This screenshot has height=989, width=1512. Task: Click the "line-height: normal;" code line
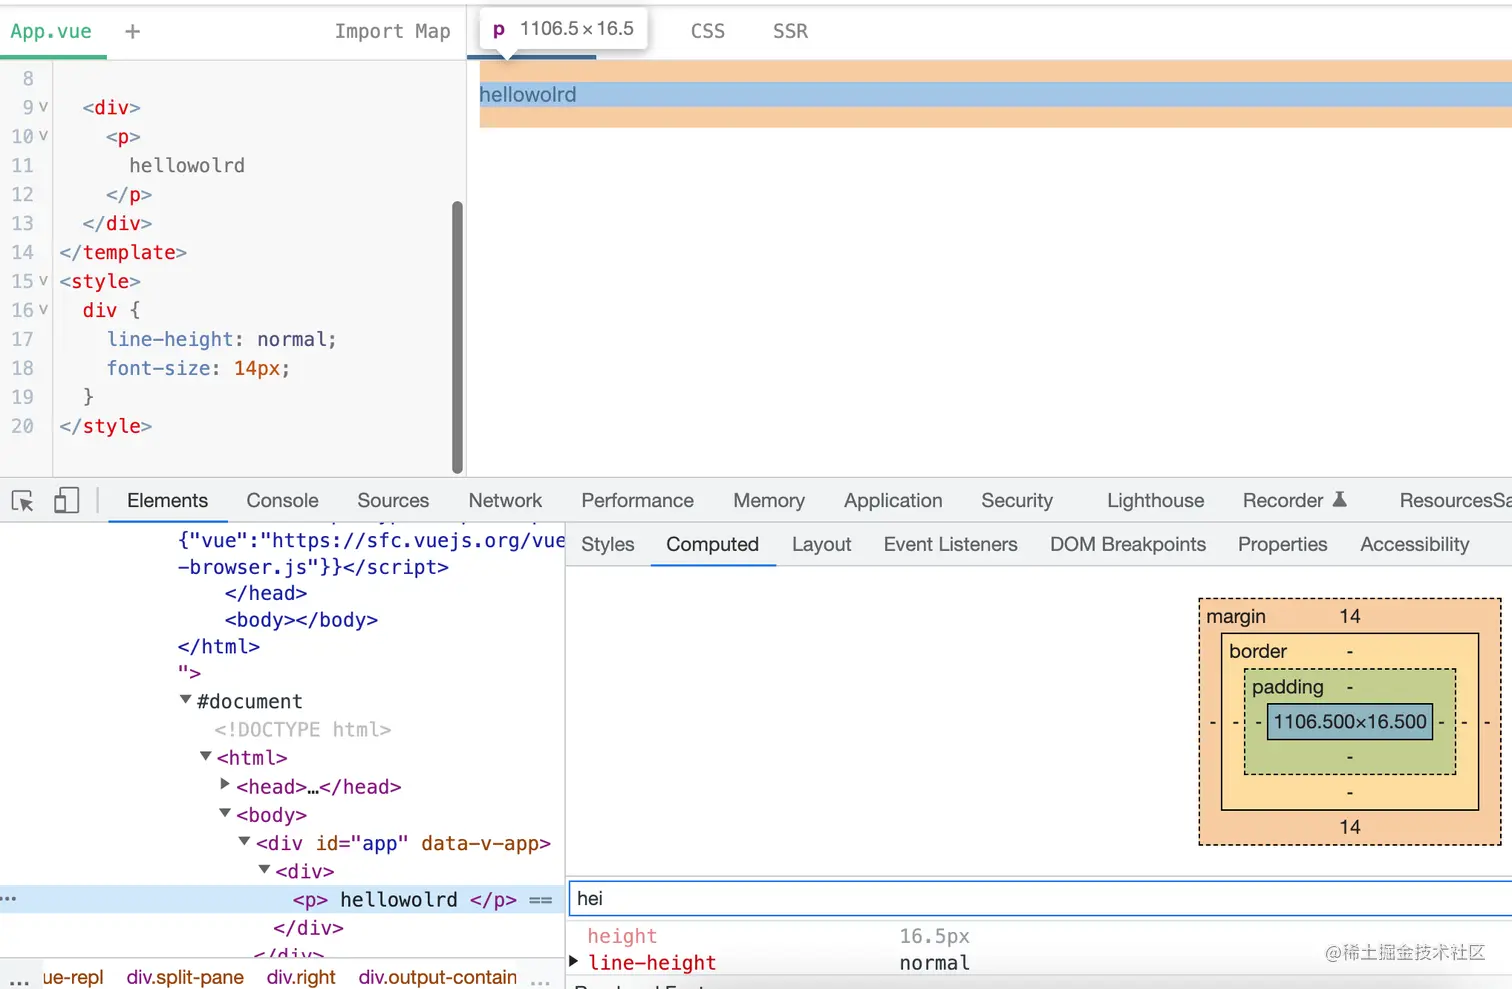click(221, 339)
